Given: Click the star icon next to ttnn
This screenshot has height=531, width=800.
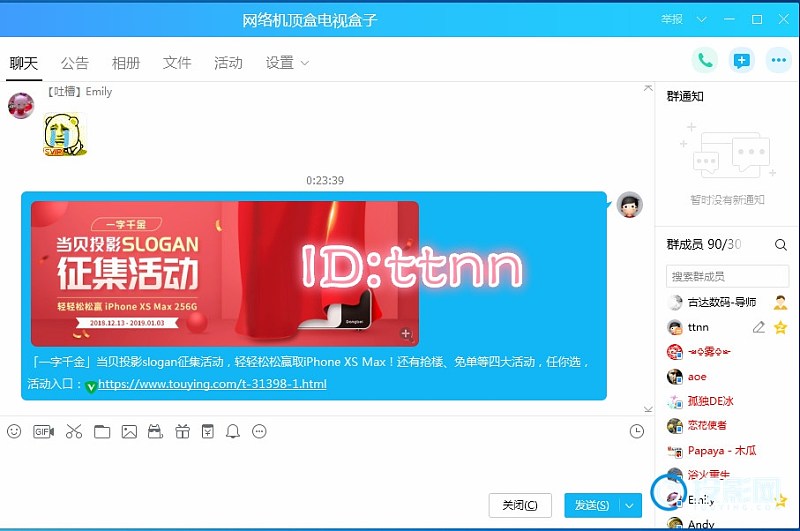Looking at the screenshot, I should click(x=780, y=327).
